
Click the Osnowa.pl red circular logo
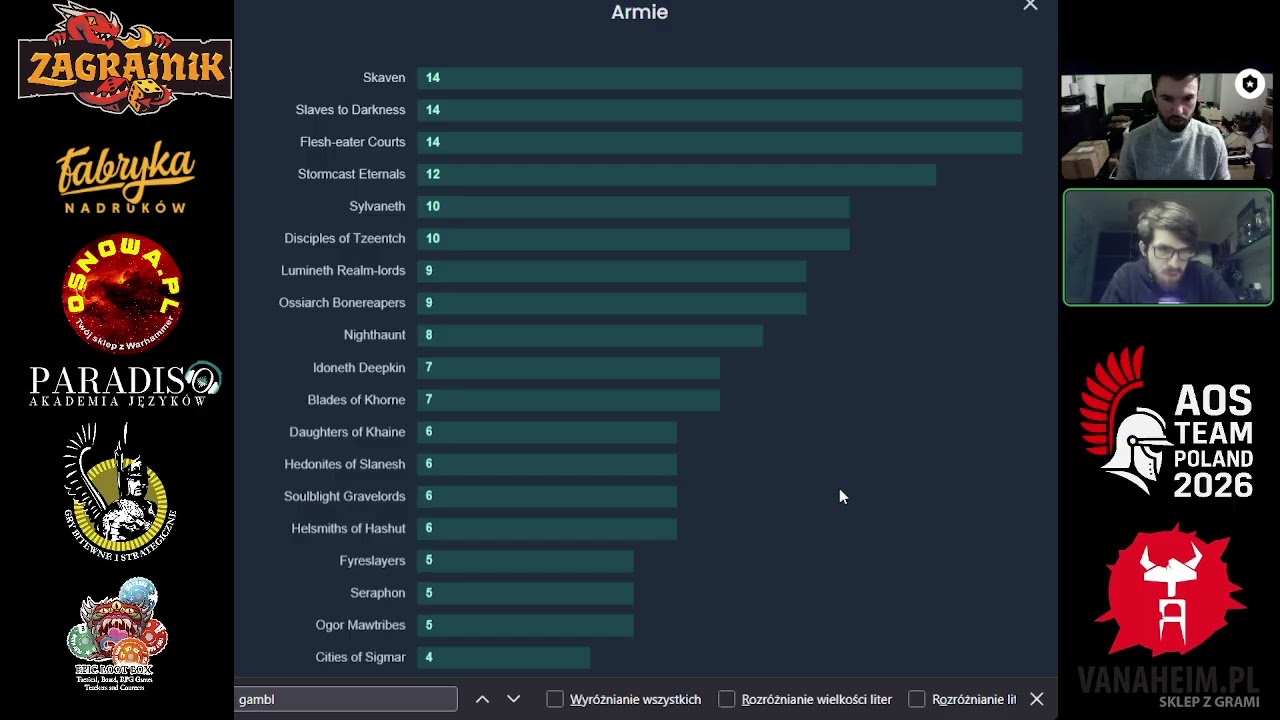[x=122, y=293]
